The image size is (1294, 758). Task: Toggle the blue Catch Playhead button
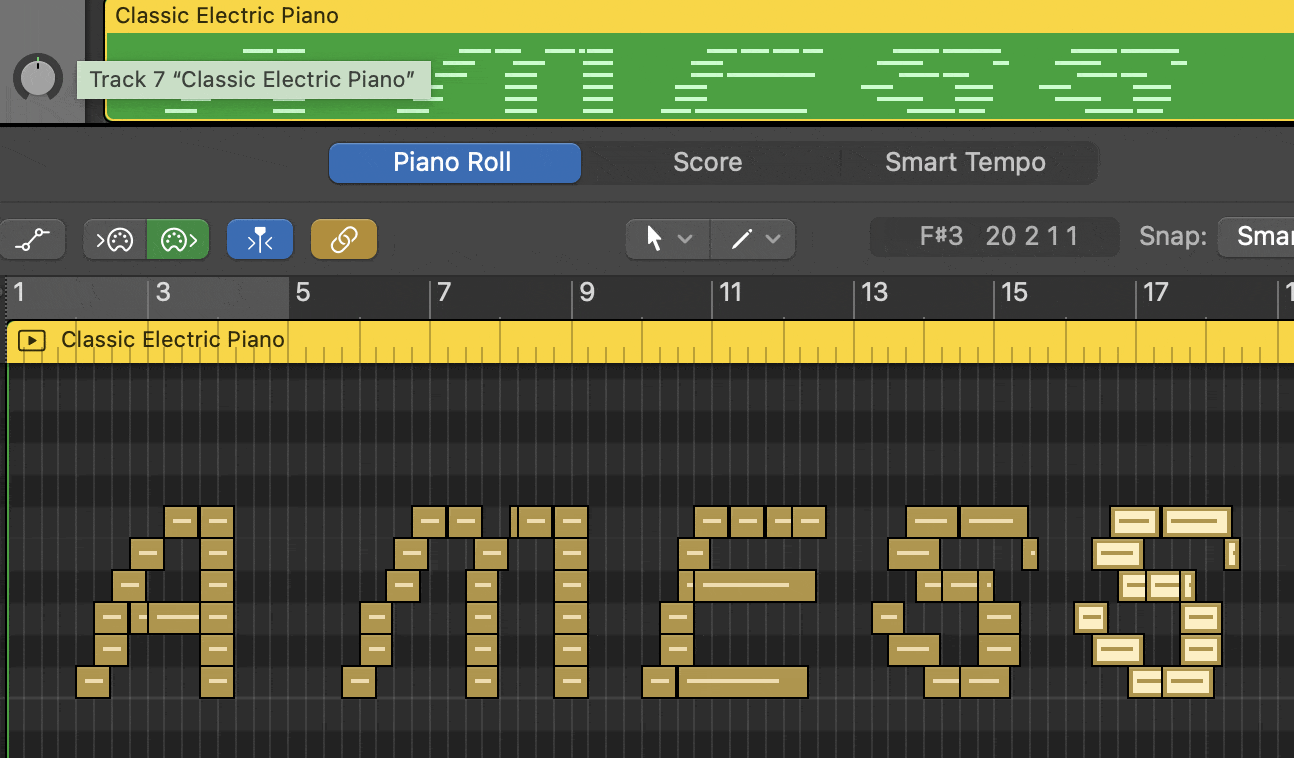(260, 240)
